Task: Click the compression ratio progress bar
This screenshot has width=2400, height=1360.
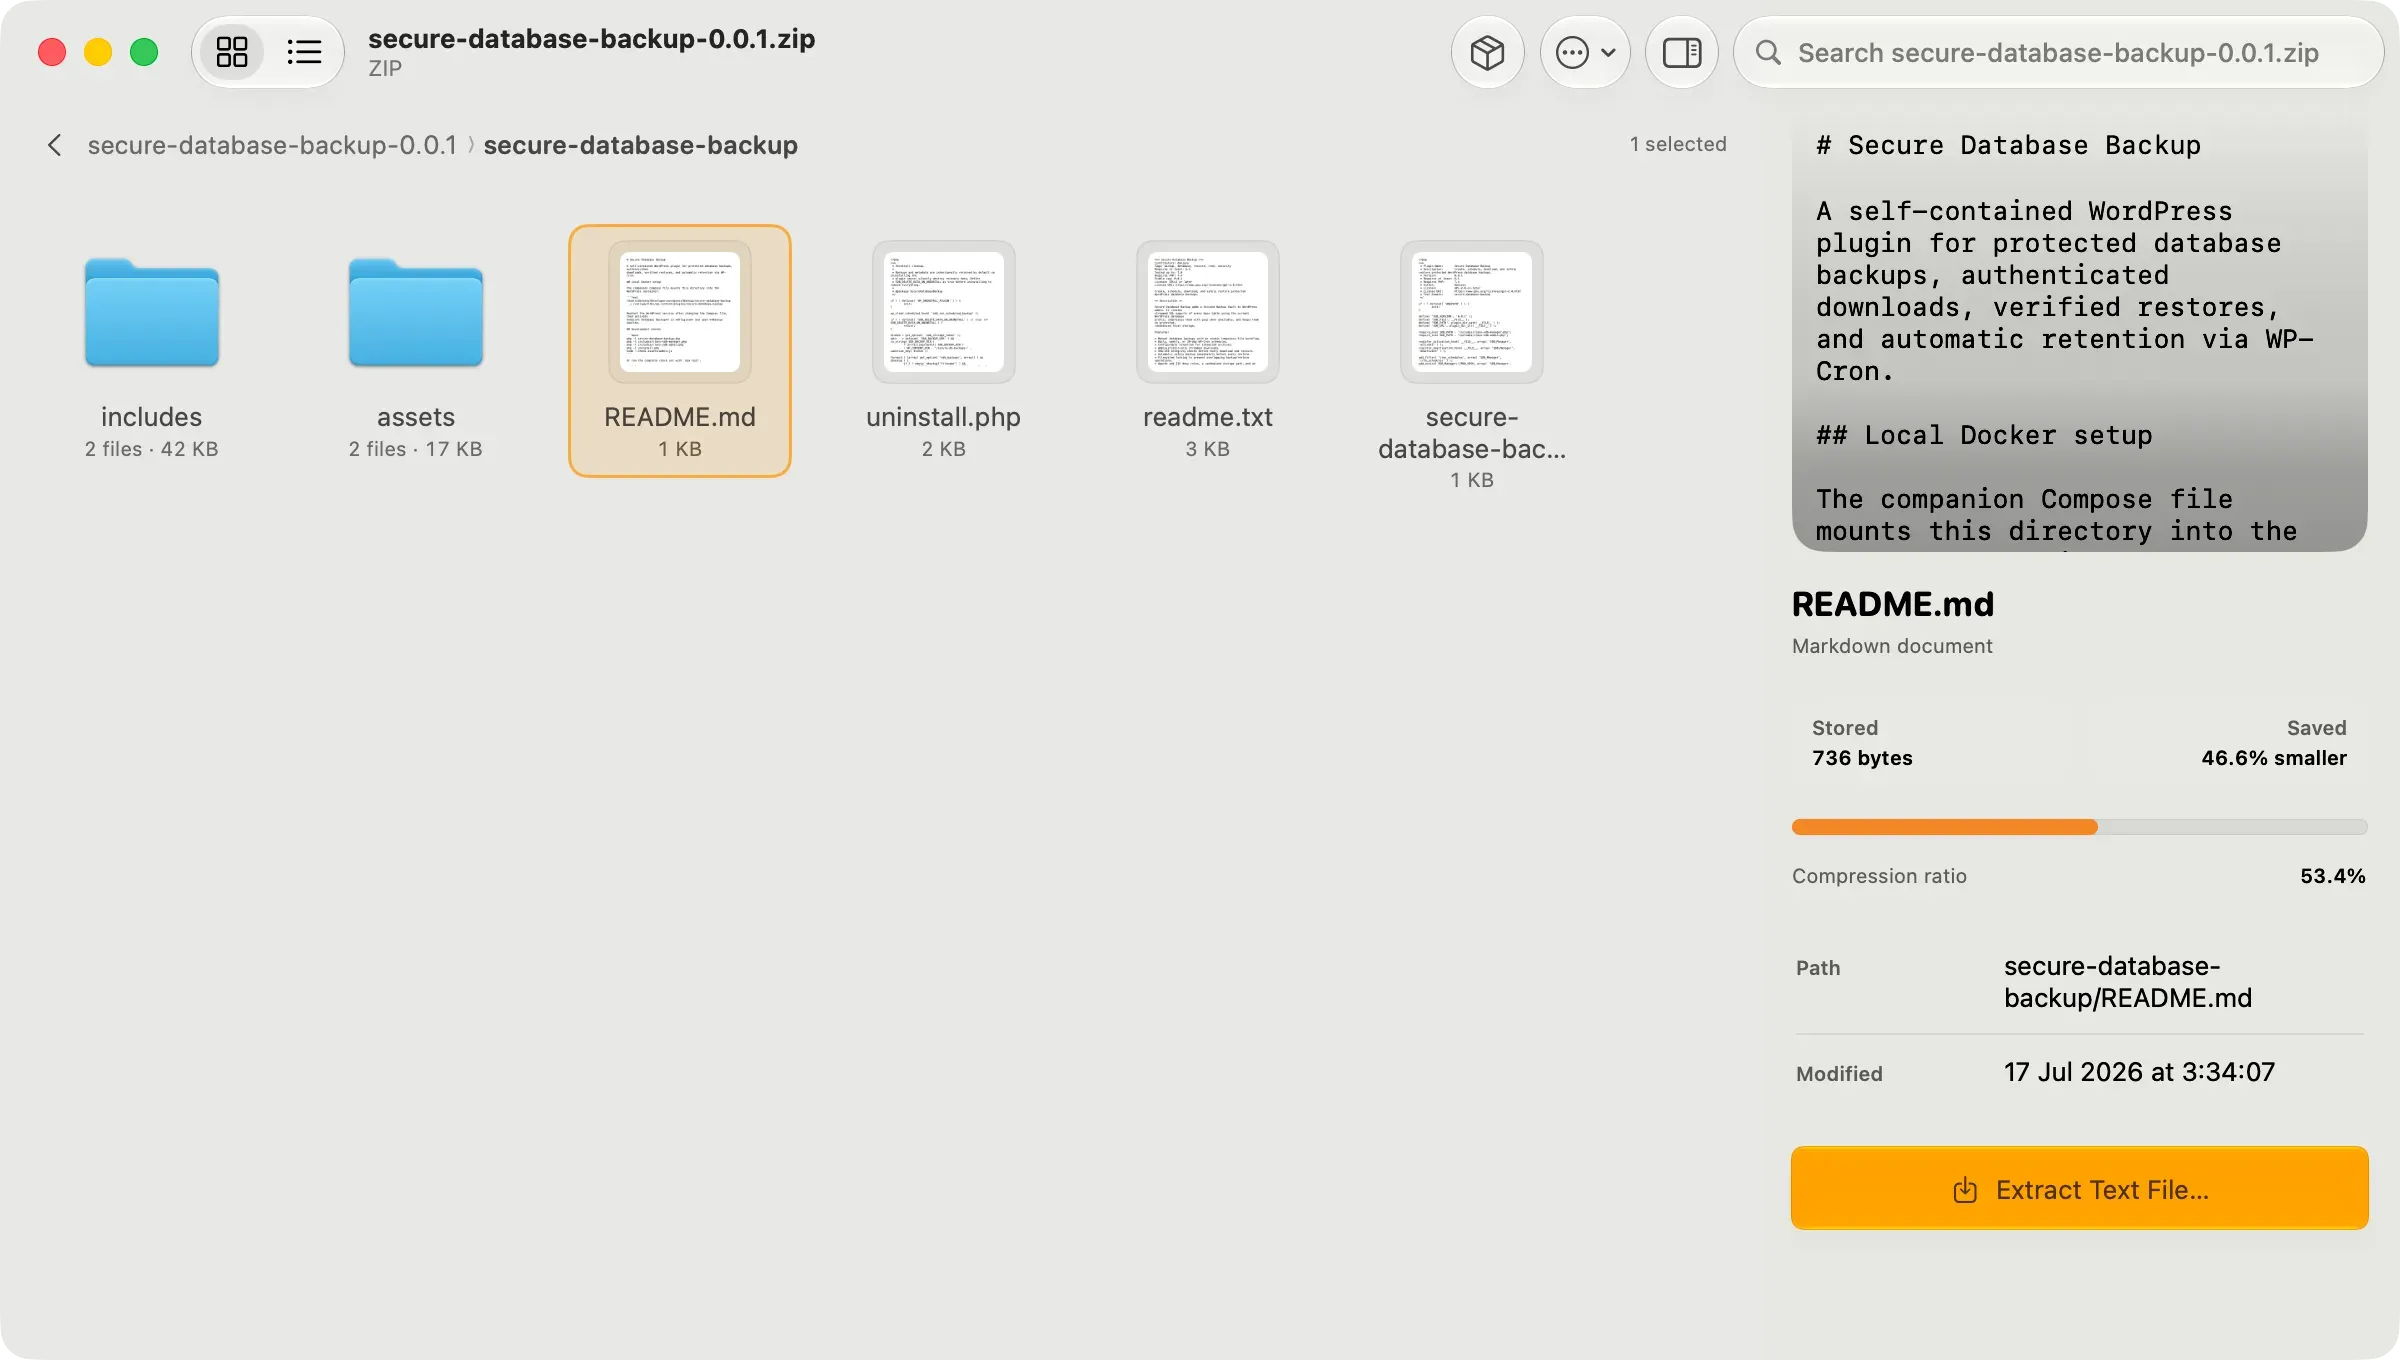Action: (x=2080, y=827)
